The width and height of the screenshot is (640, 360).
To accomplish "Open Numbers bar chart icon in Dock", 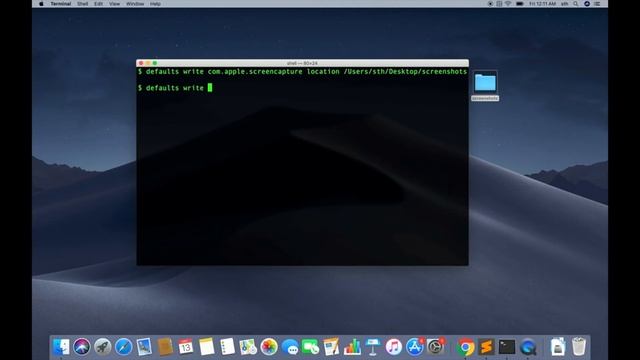I will click(352, 347).
